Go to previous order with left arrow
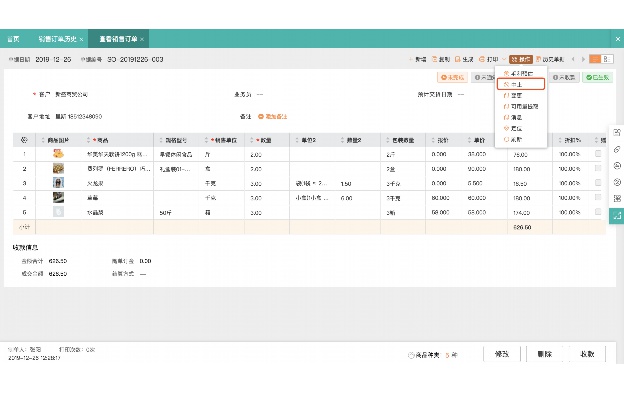This screenshot has width=624, height=393. click(x=573, y=59)
